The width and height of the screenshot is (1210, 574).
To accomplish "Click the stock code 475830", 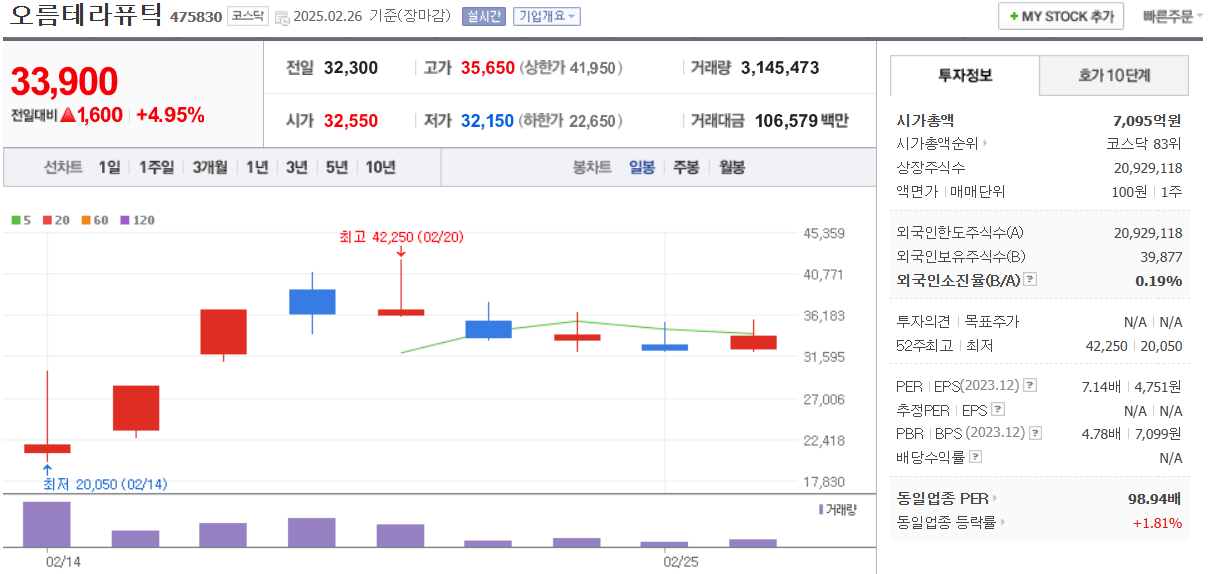I will click(196, 17).
